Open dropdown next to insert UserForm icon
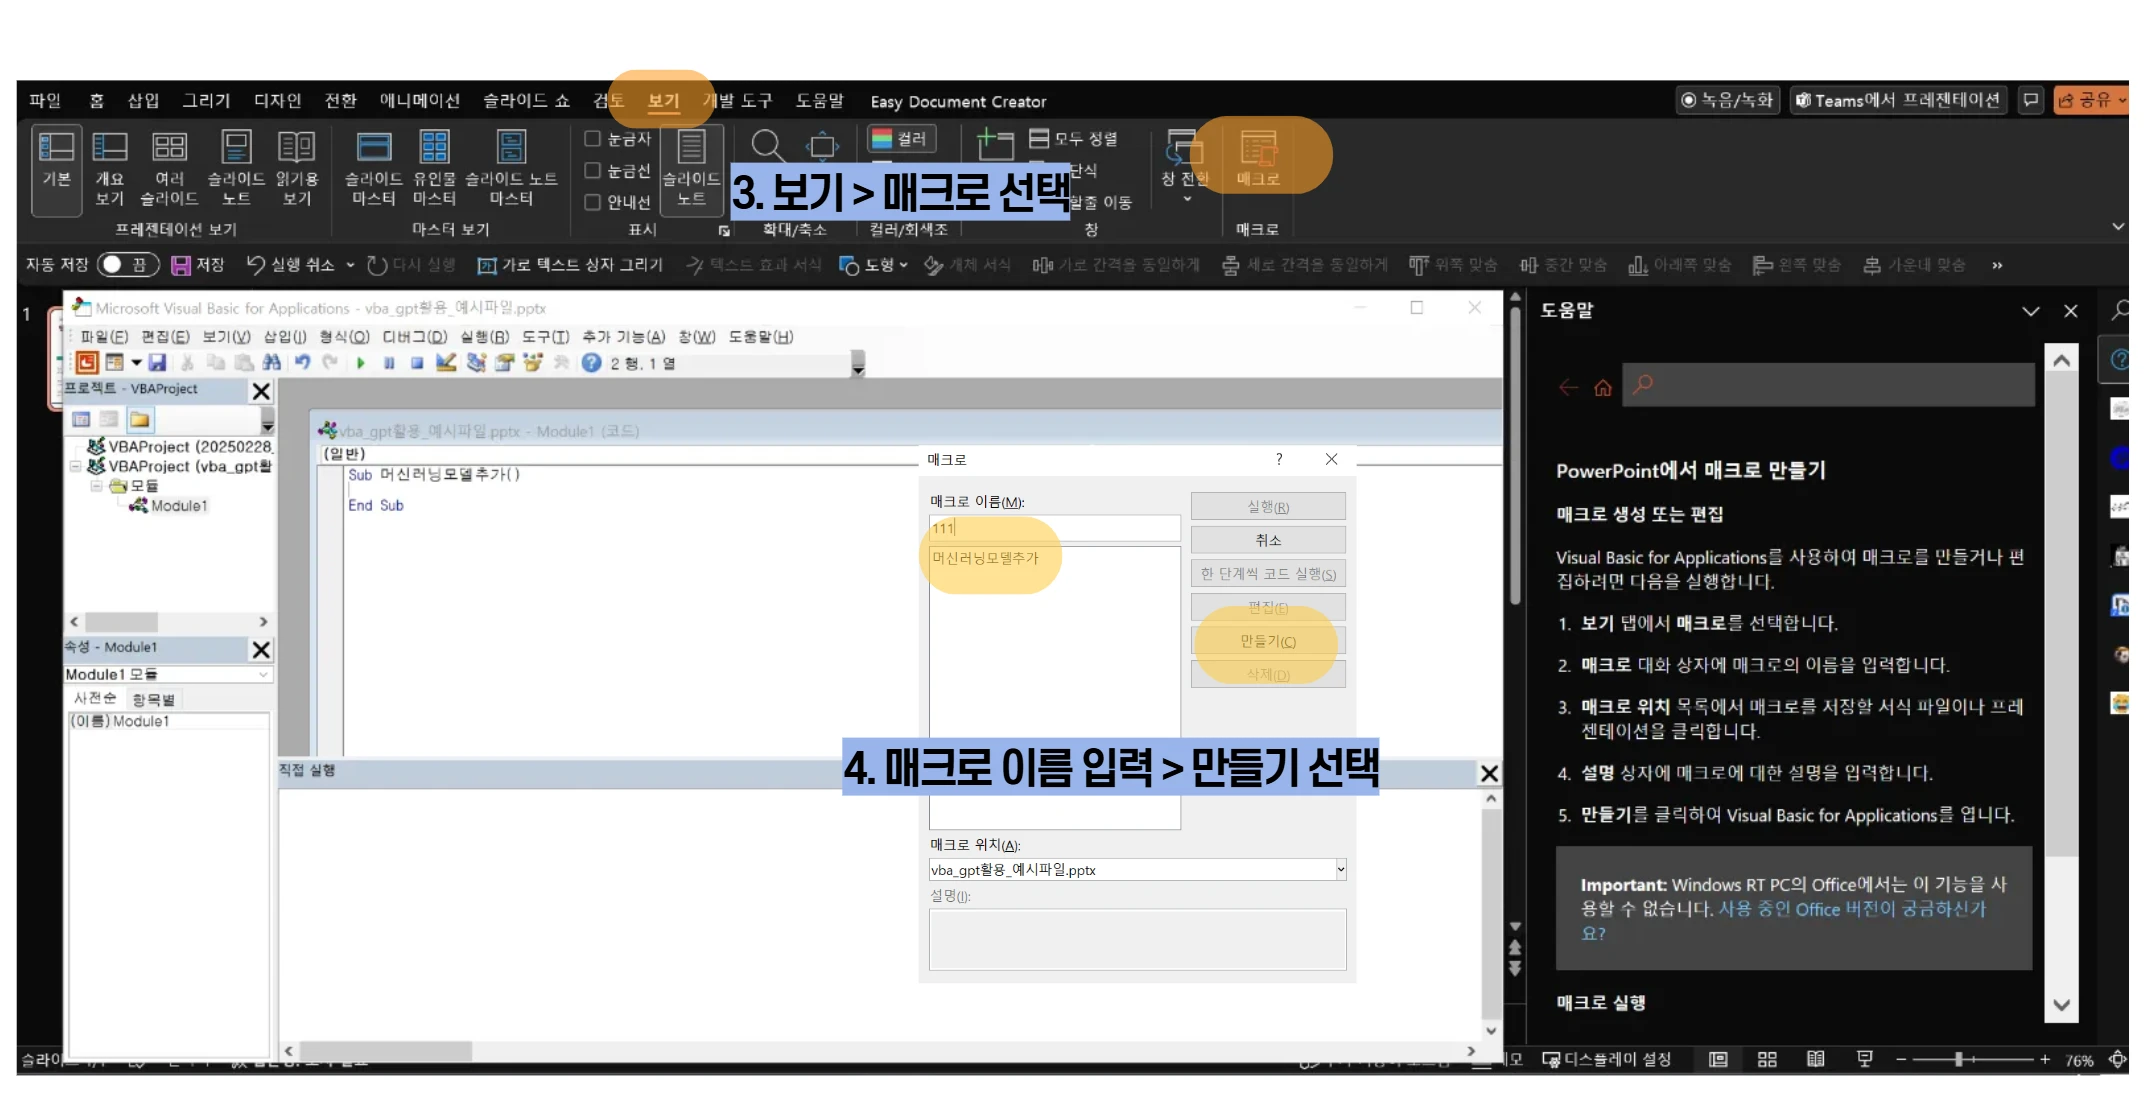Image resolution: width=2154 pixels, height=1106 pixels. (136, 363)
